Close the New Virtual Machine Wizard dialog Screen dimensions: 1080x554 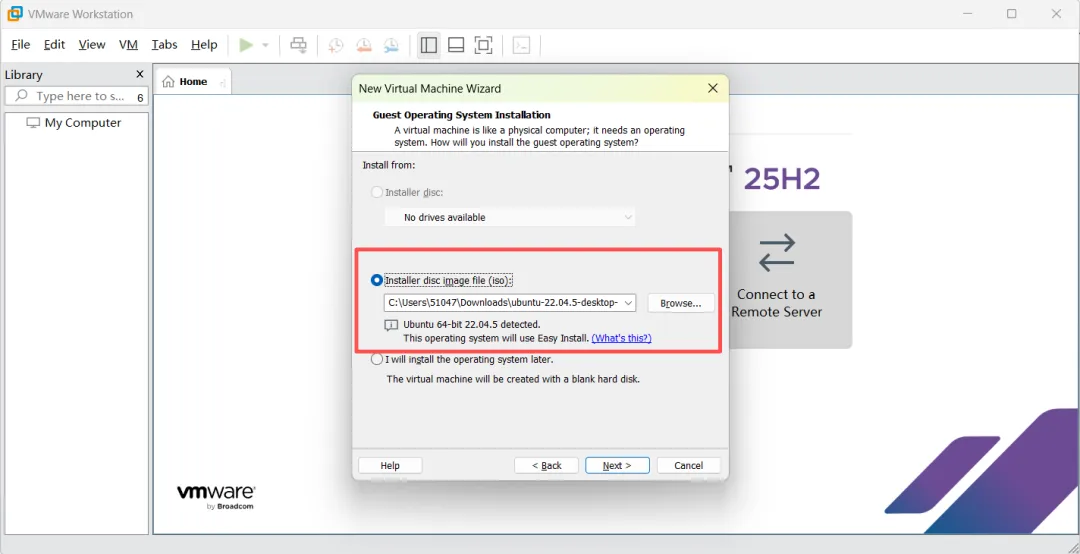713,88
